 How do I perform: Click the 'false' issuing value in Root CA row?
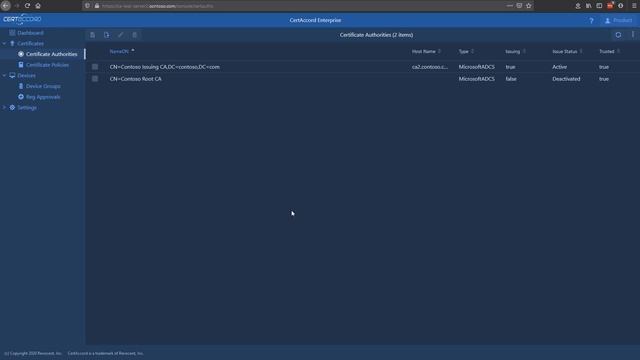pos(511,79)
